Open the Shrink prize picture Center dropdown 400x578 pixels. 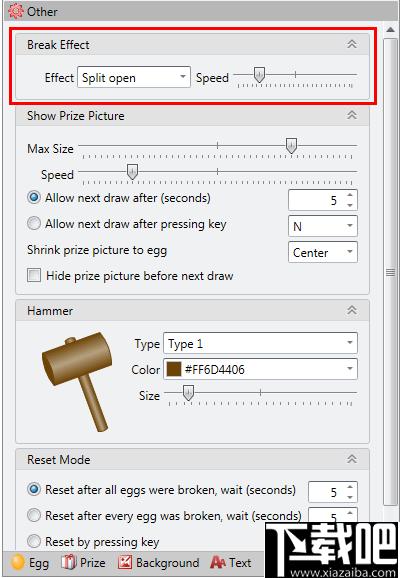coord(323,252)
